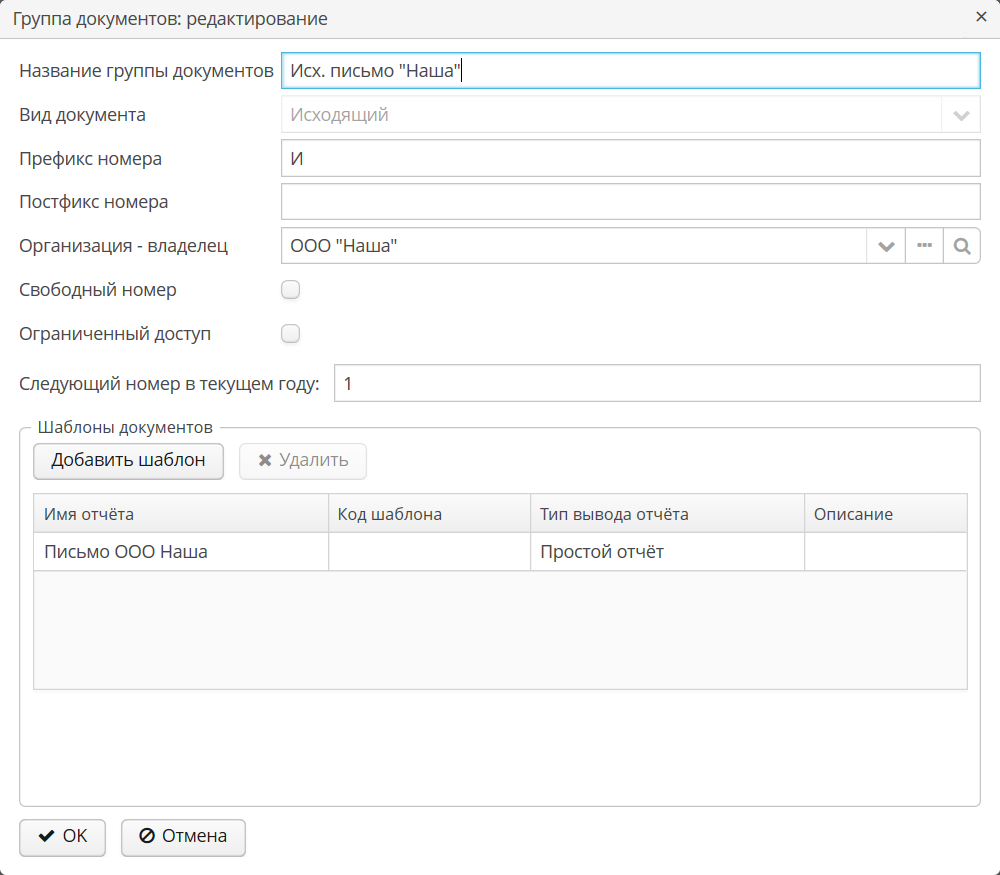Click the 'Код шаблона' column header

[428, 514]
